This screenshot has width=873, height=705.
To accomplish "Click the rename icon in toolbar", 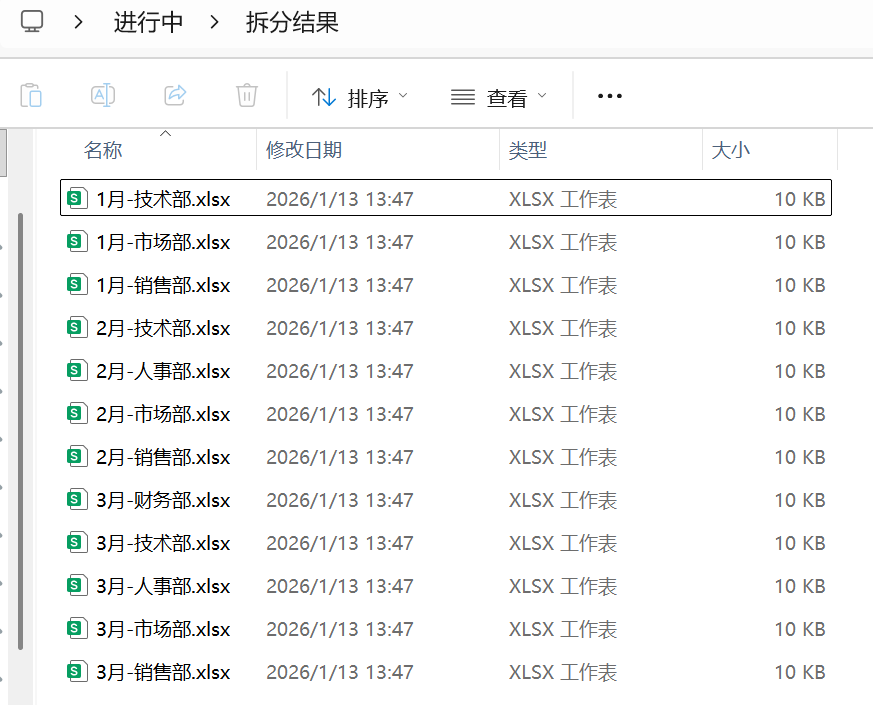I will [103, 96].
